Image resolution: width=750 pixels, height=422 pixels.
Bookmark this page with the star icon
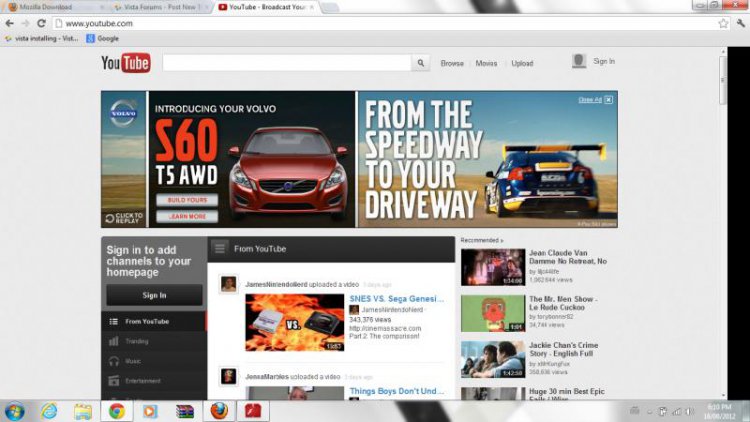723,23
